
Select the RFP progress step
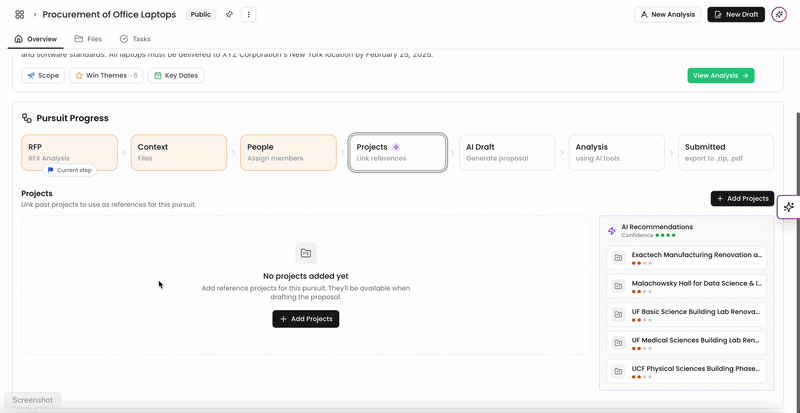click(x=69, y=152)
